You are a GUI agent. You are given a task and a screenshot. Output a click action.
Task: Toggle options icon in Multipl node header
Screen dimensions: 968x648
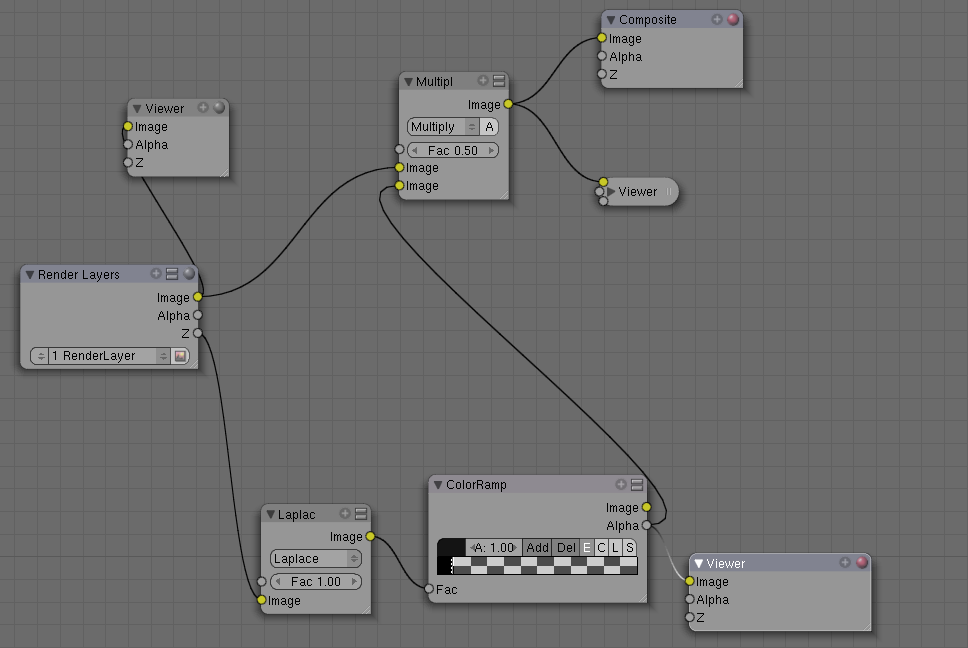pos(499,80)
